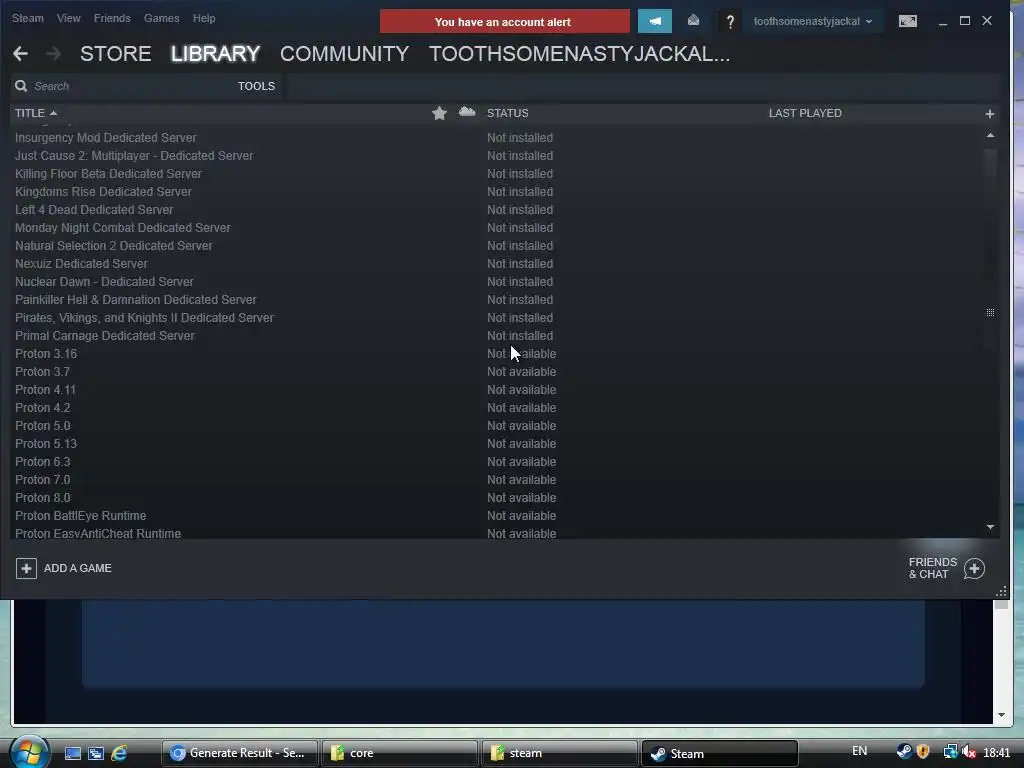Click the search magnifier icon
The height and width of the screenshot is (768, 1024).
click(x=21, y=86)
